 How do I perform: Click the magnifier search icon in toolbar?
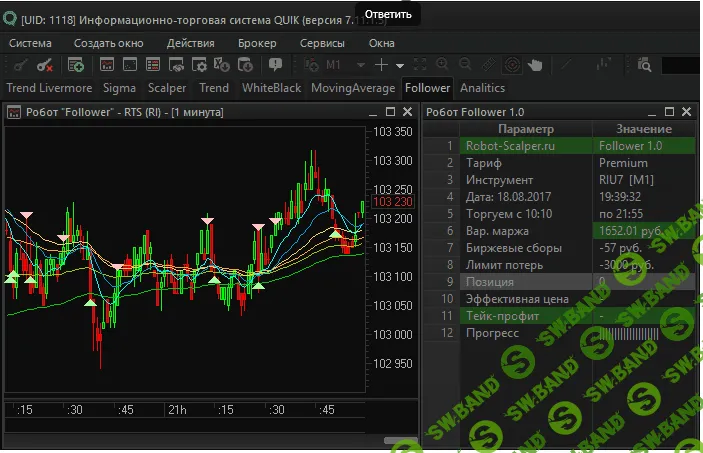point(644,65)
